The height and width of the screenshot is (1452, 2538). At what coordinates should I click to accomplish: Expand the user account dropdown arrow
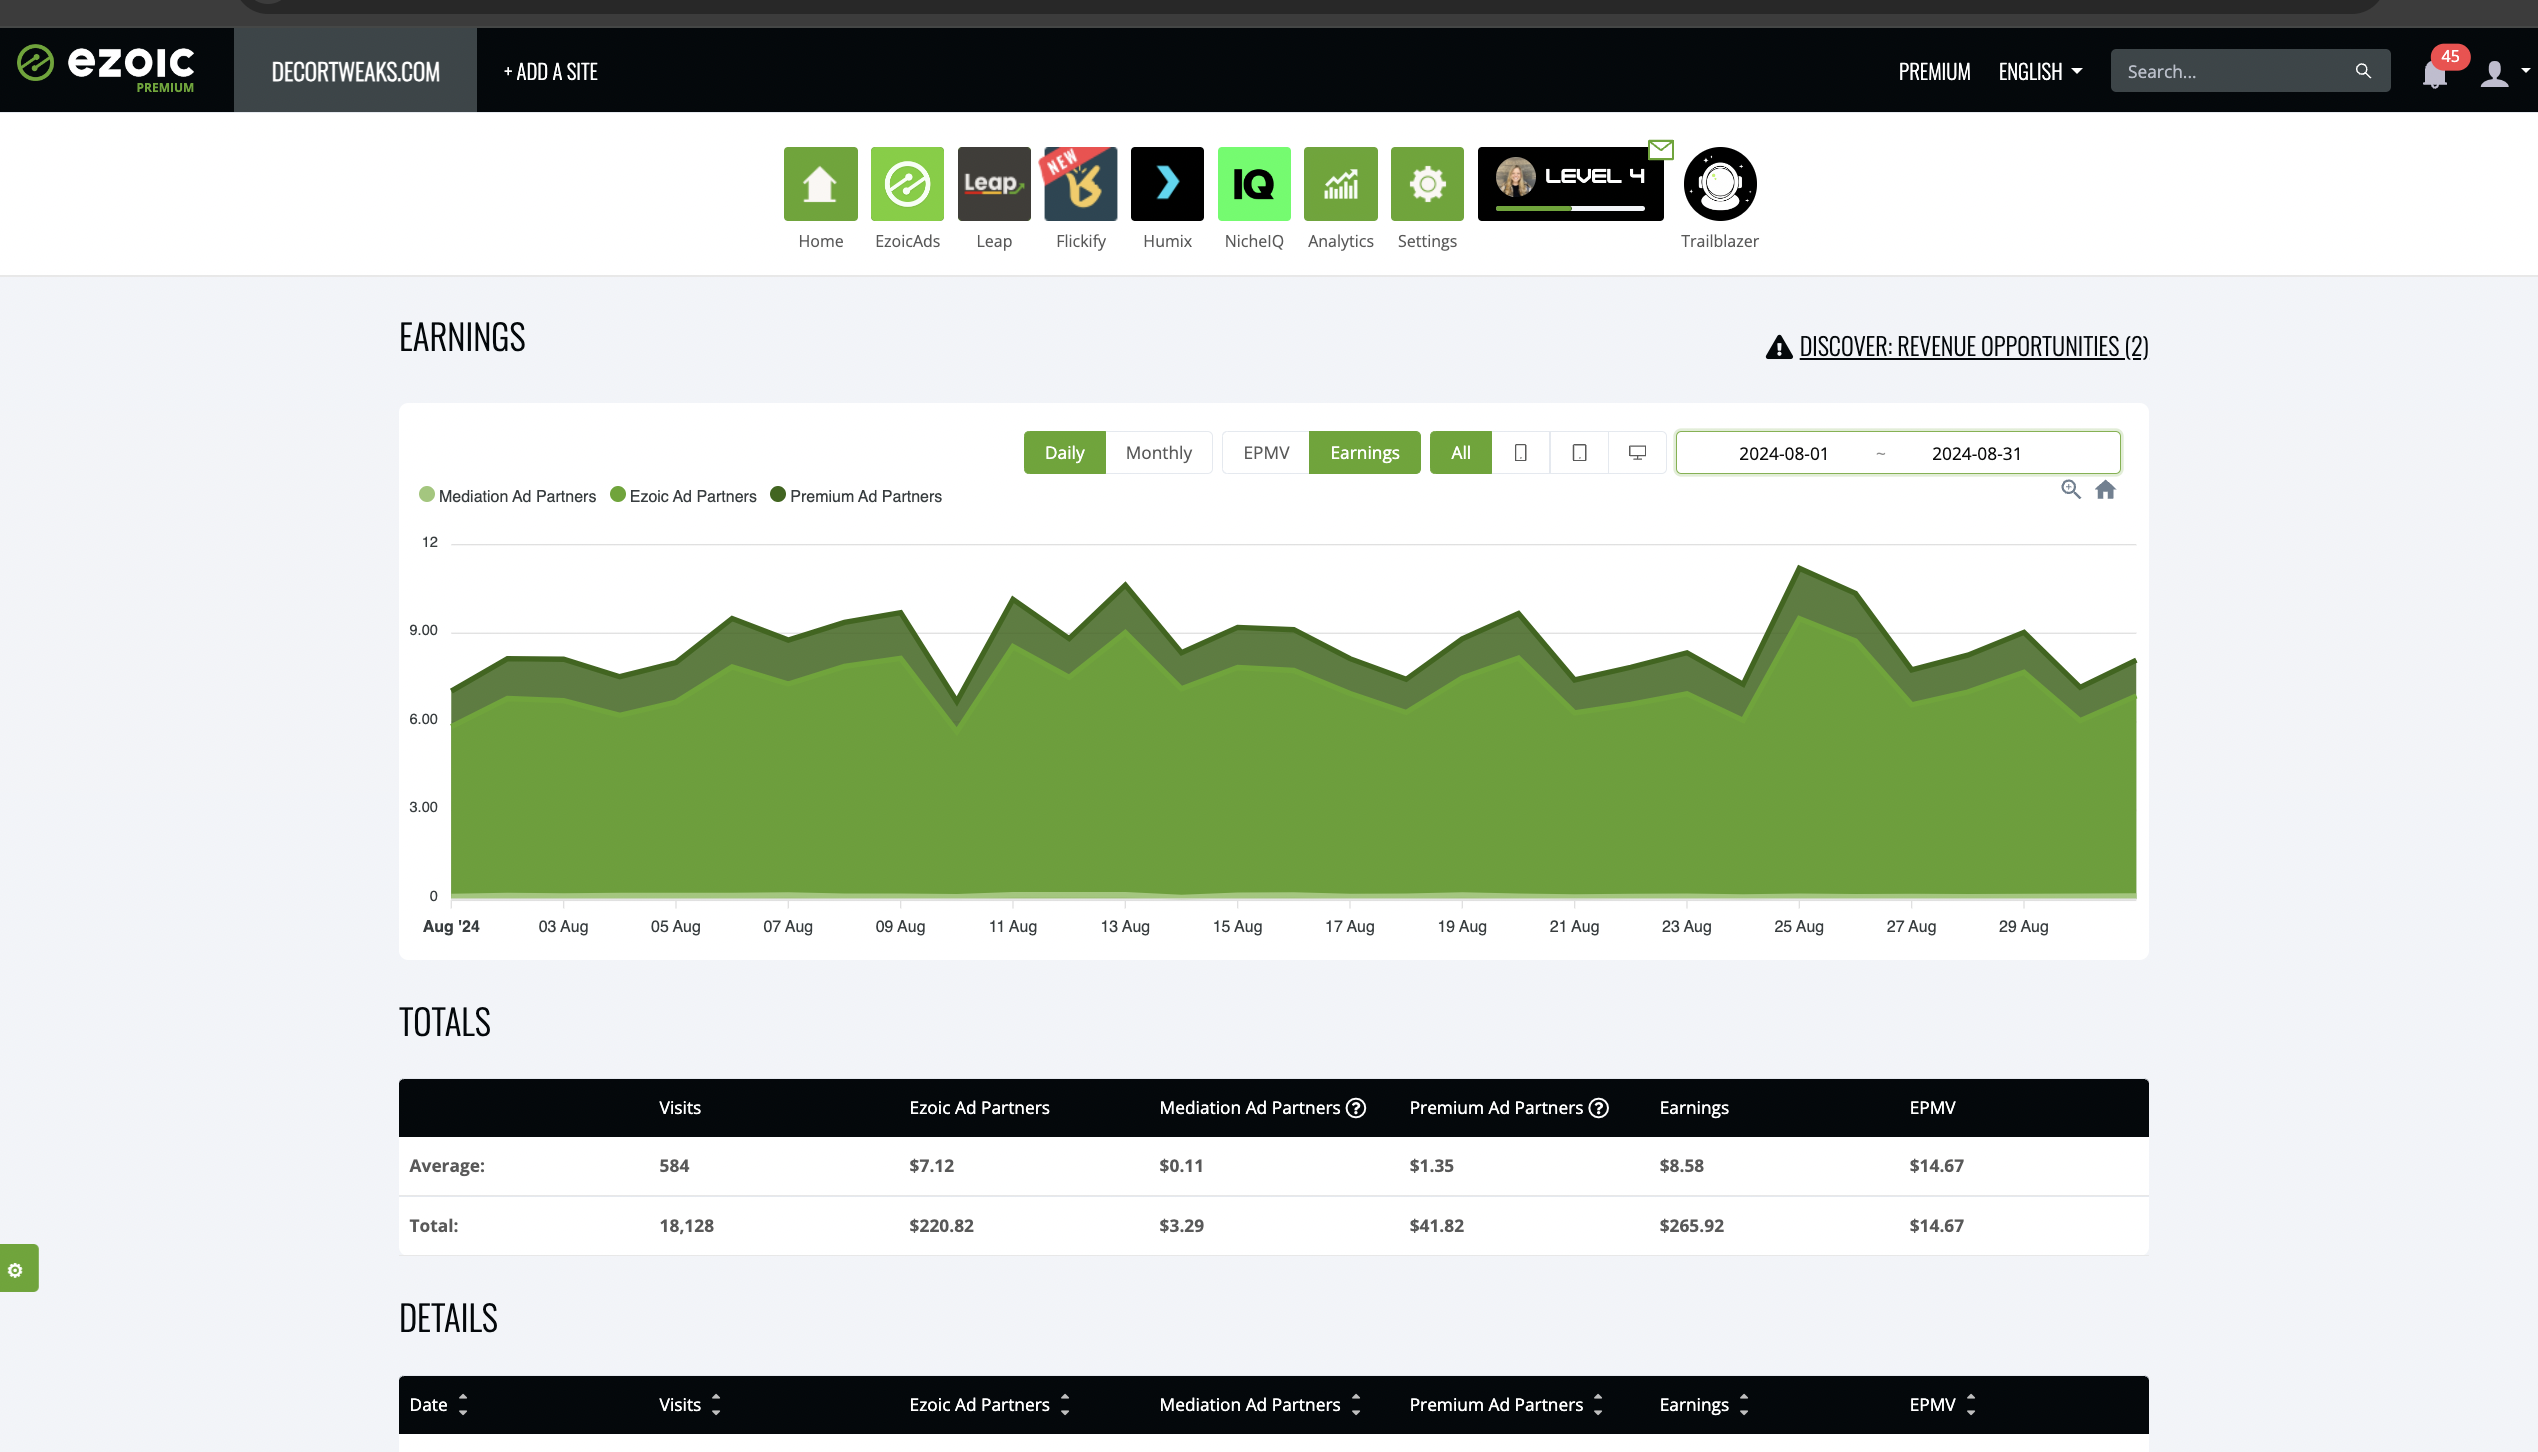pyautogui.click(x=2526, y=71)
